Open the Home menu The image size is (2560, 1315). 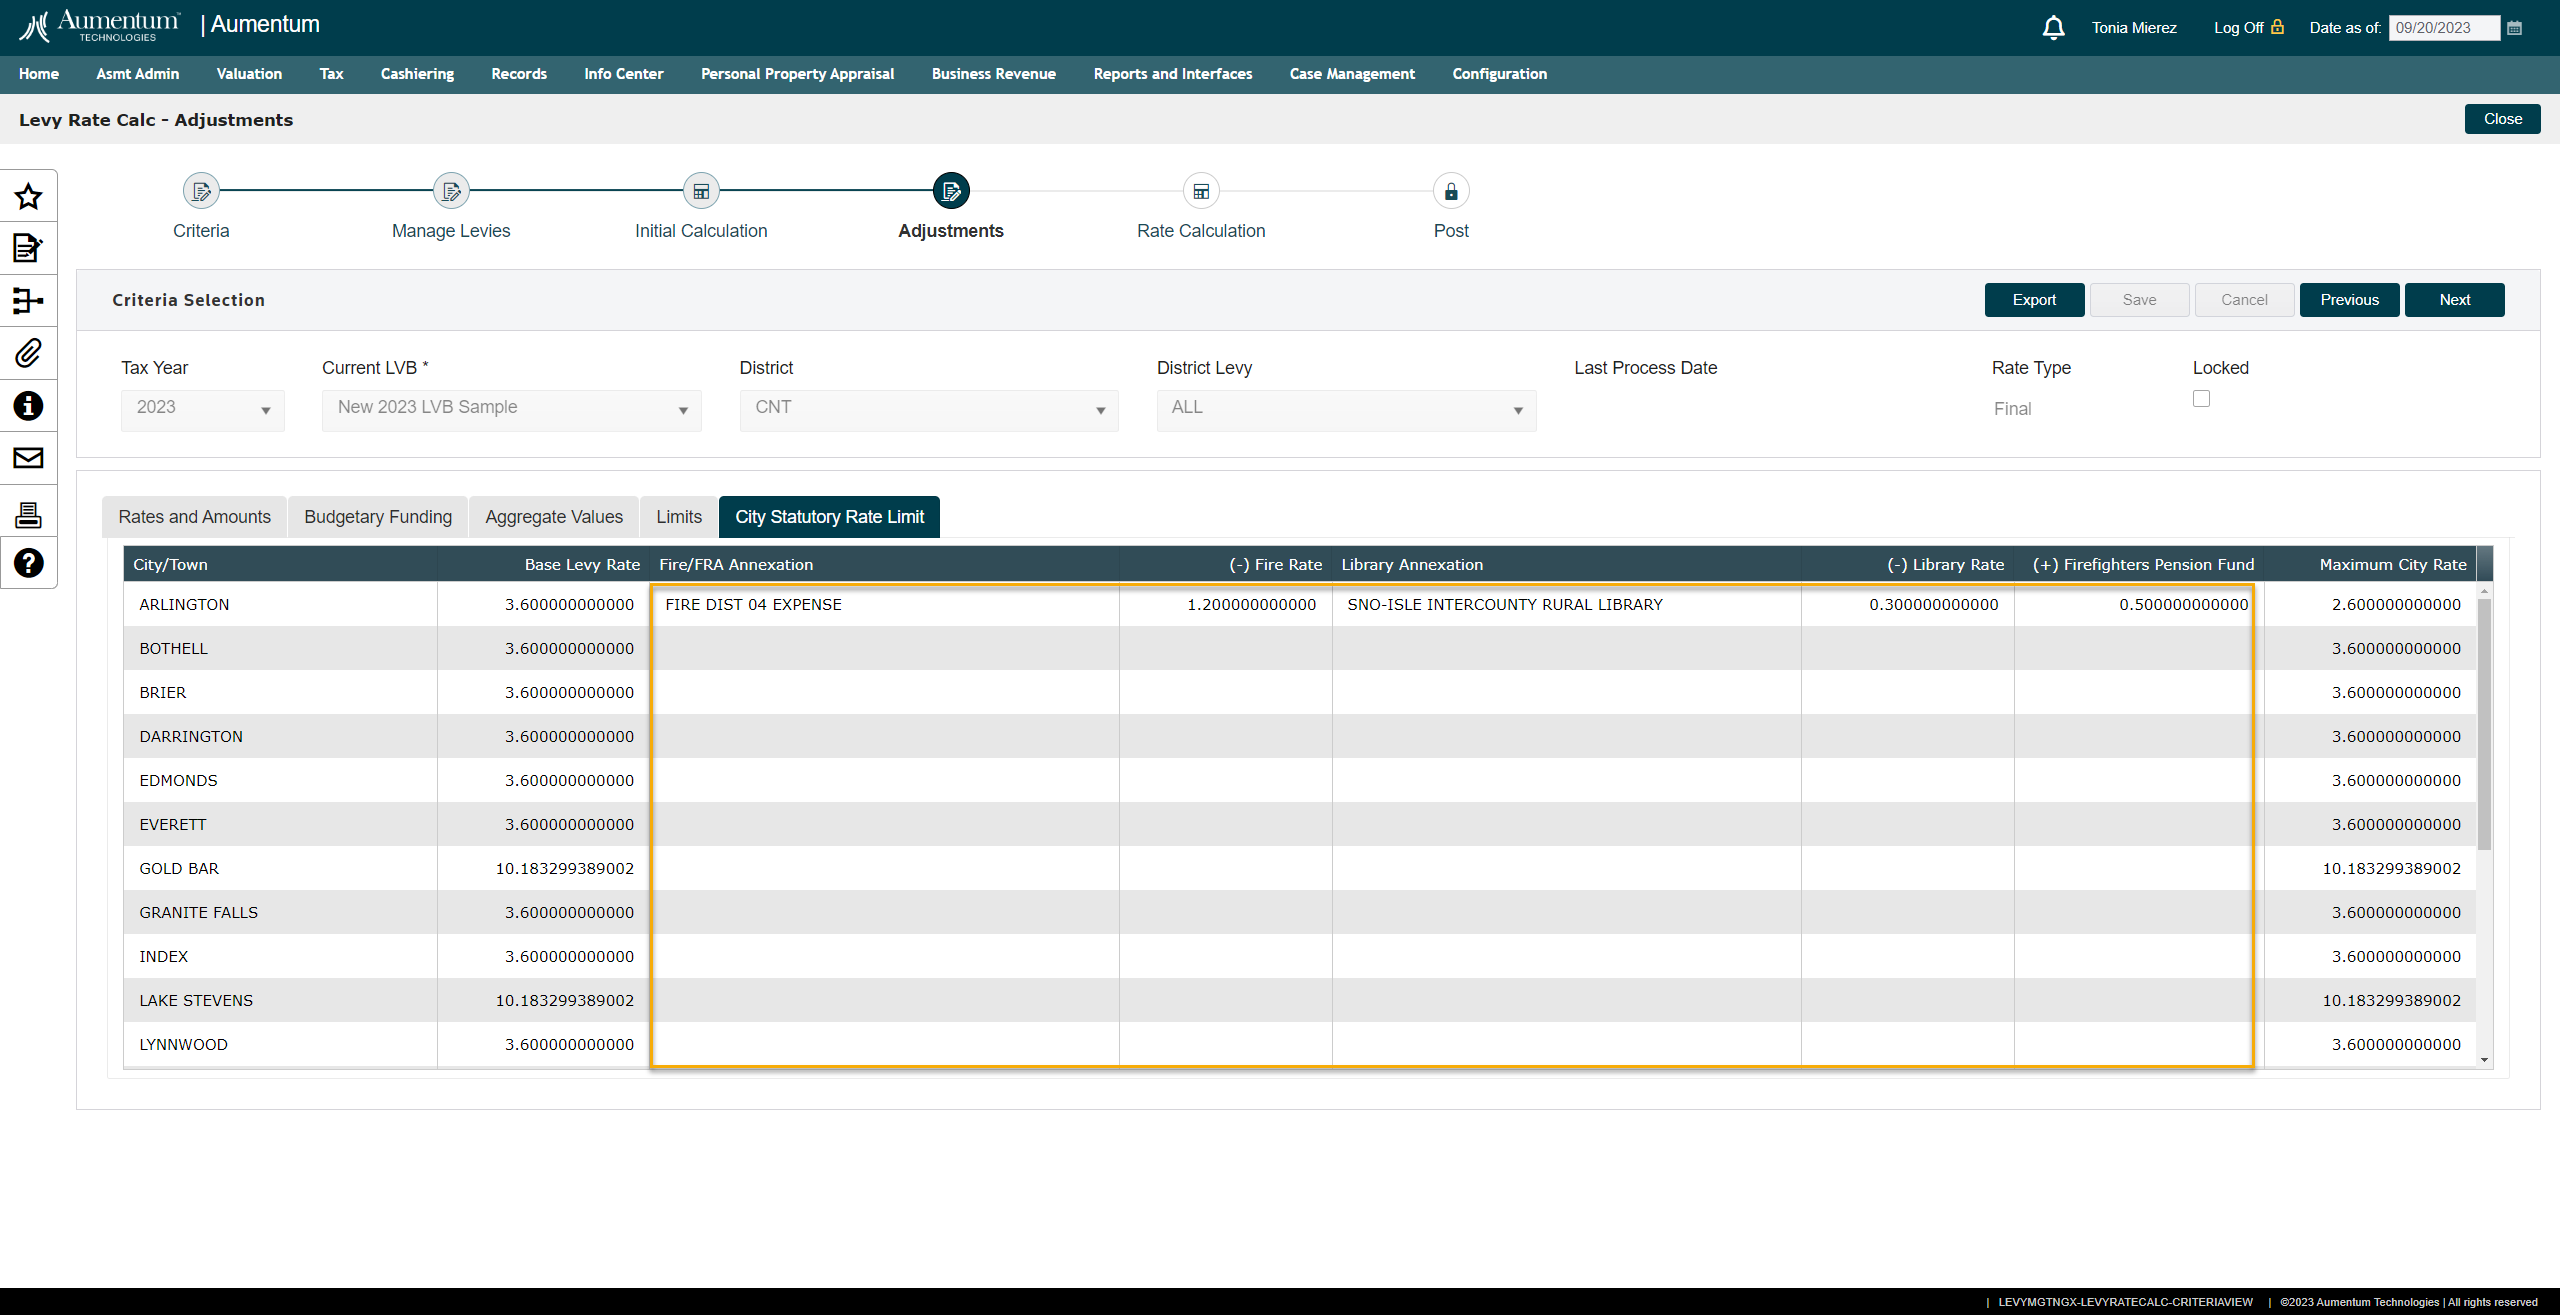tap(39, 74)
